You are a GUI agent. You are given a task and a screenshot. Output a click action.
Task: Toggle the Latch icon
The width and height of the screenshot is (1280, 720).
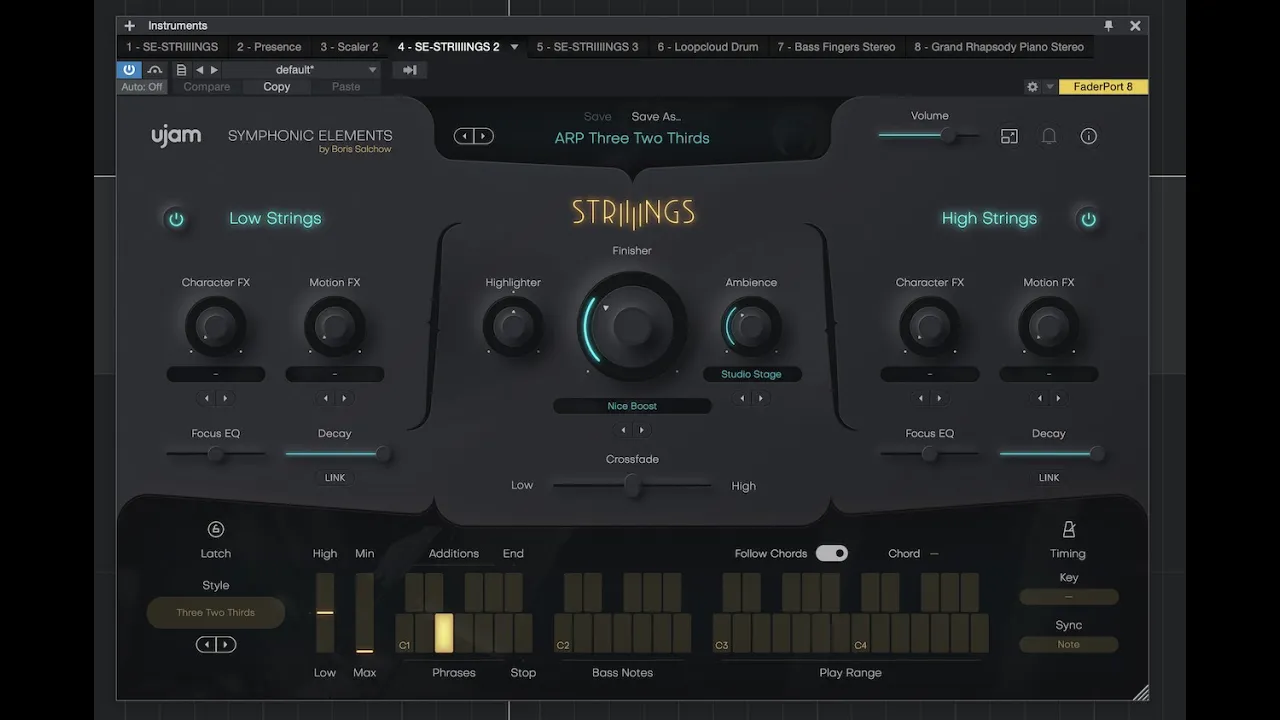click(216, 530)
